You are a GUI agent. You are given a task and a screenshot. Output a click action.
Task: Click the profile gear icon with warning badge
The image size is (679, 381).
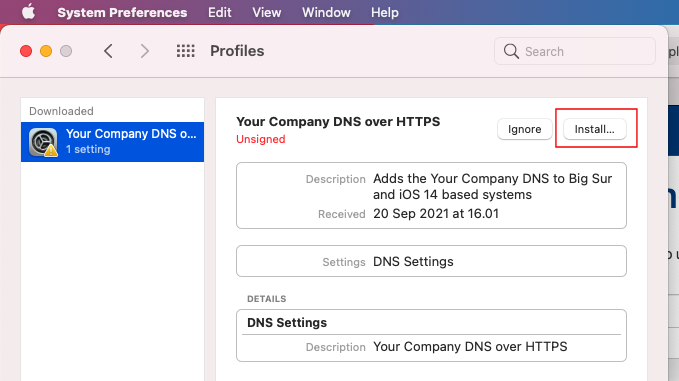pyautogui.click(x=43, y=142)
